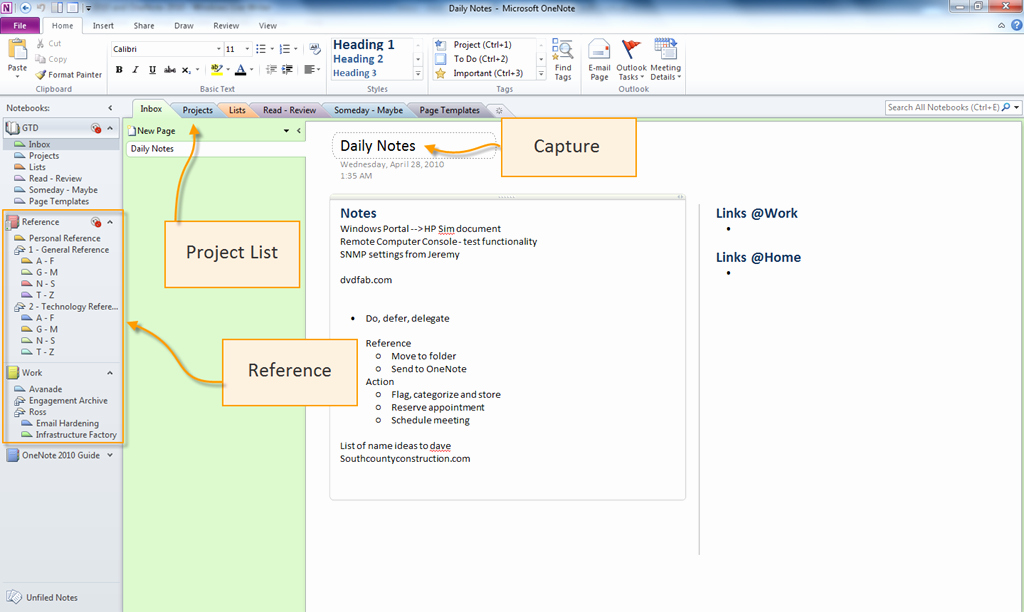Click the Full Page View icon
This screenshot has height=612, width=1024.
72,8
